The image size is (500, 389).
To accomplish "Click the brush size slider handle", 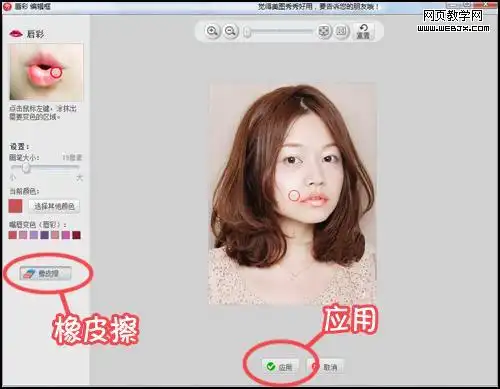I will [26, 168].
